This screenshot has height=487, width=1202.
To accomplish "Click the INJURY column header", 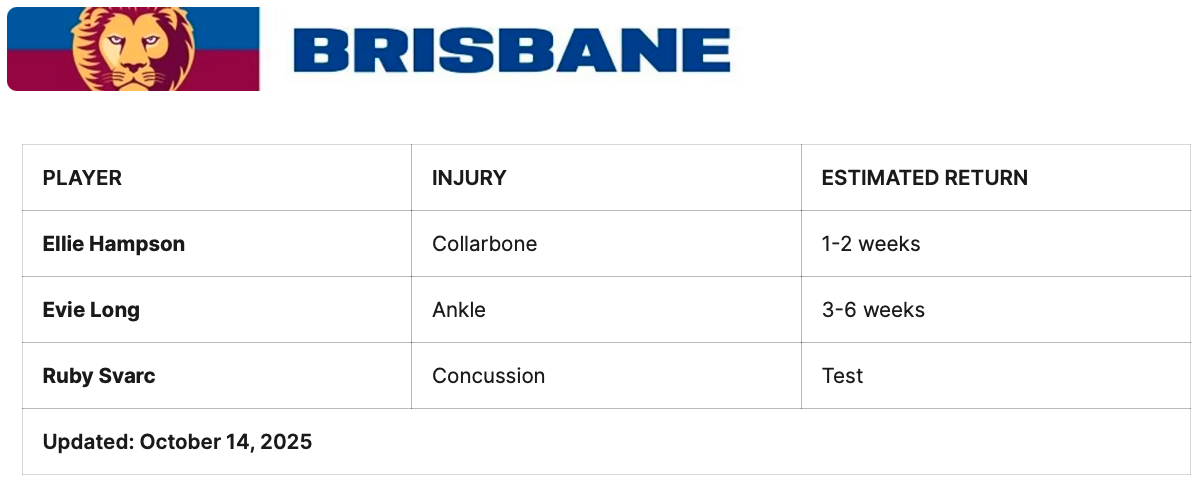I will (x=469, y=178).
